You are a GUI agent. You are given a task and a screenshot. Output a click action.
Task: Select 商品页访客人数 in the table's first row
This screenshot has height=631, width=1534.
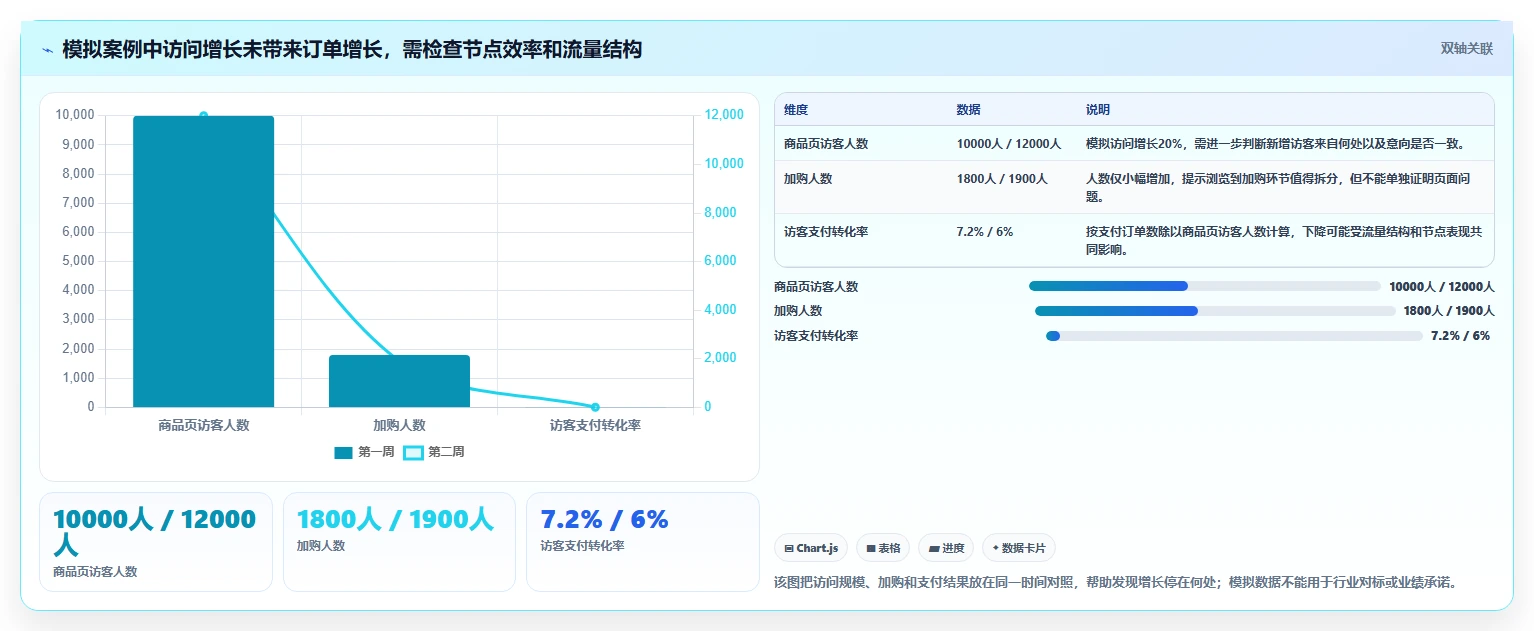[826, 144]
